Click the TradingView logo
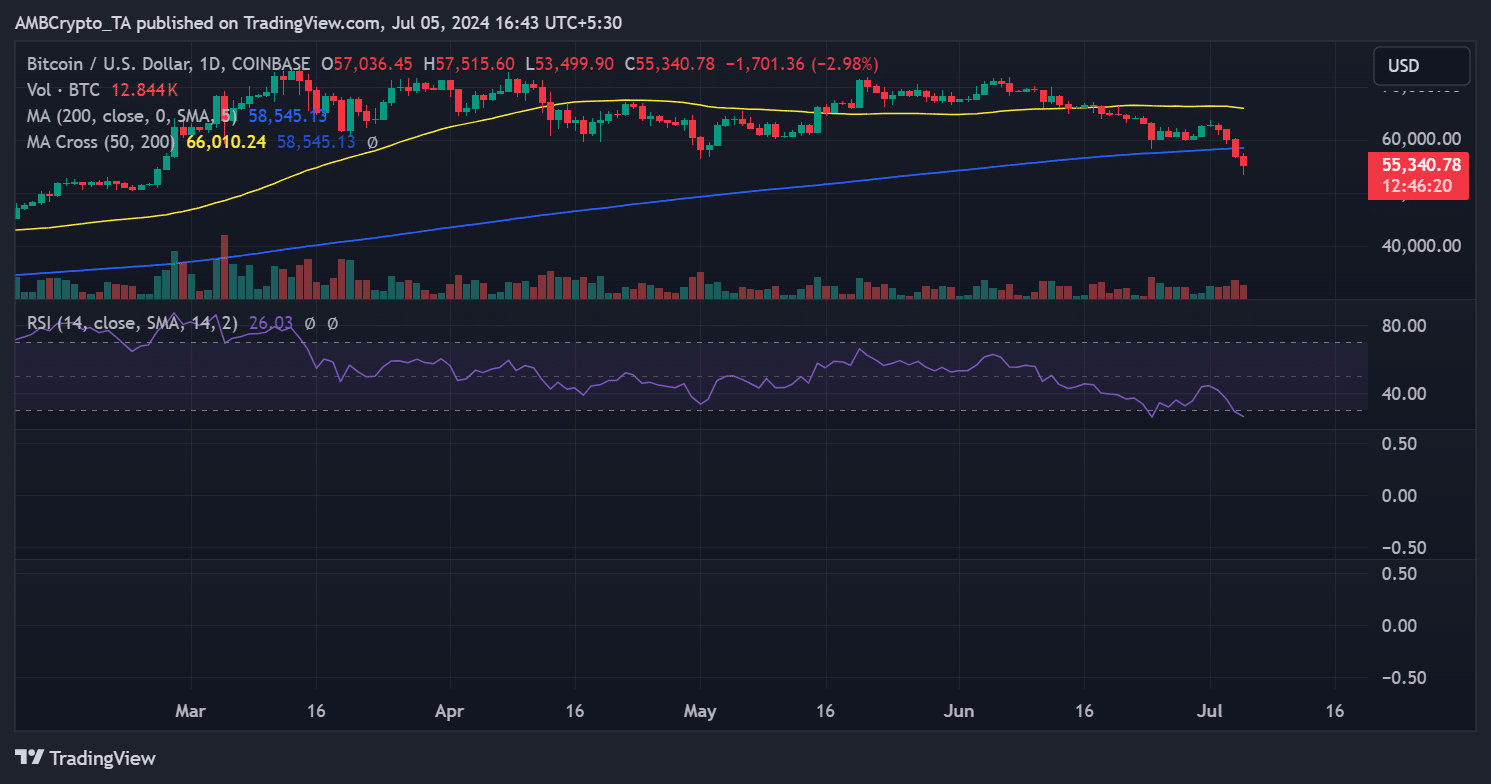The image size is (1491, 784). click(x=86, y=757)
